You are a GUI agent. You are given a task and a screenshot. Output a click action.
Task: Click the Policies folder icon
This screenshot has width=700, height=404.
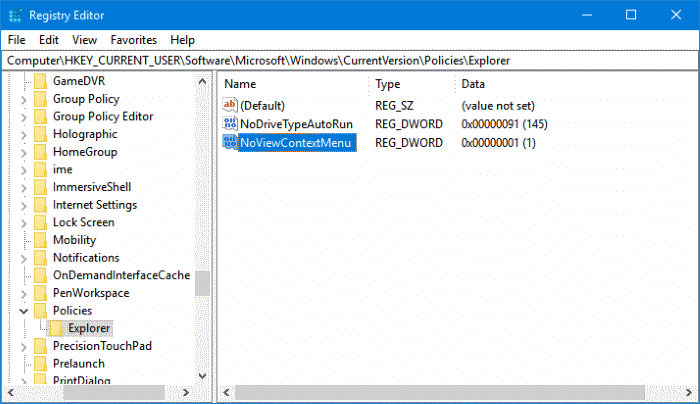pyautogui.click(x=40, y=311)
